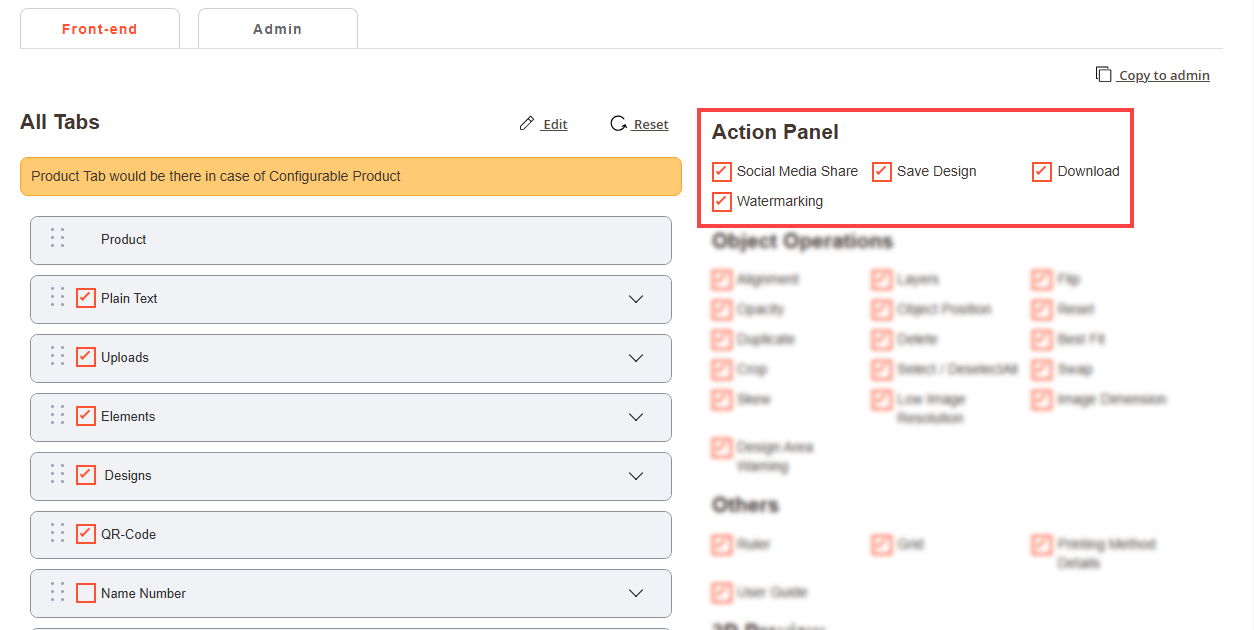Expand the Uploads section arrow

pyautogui.click(x=636, y=358)
